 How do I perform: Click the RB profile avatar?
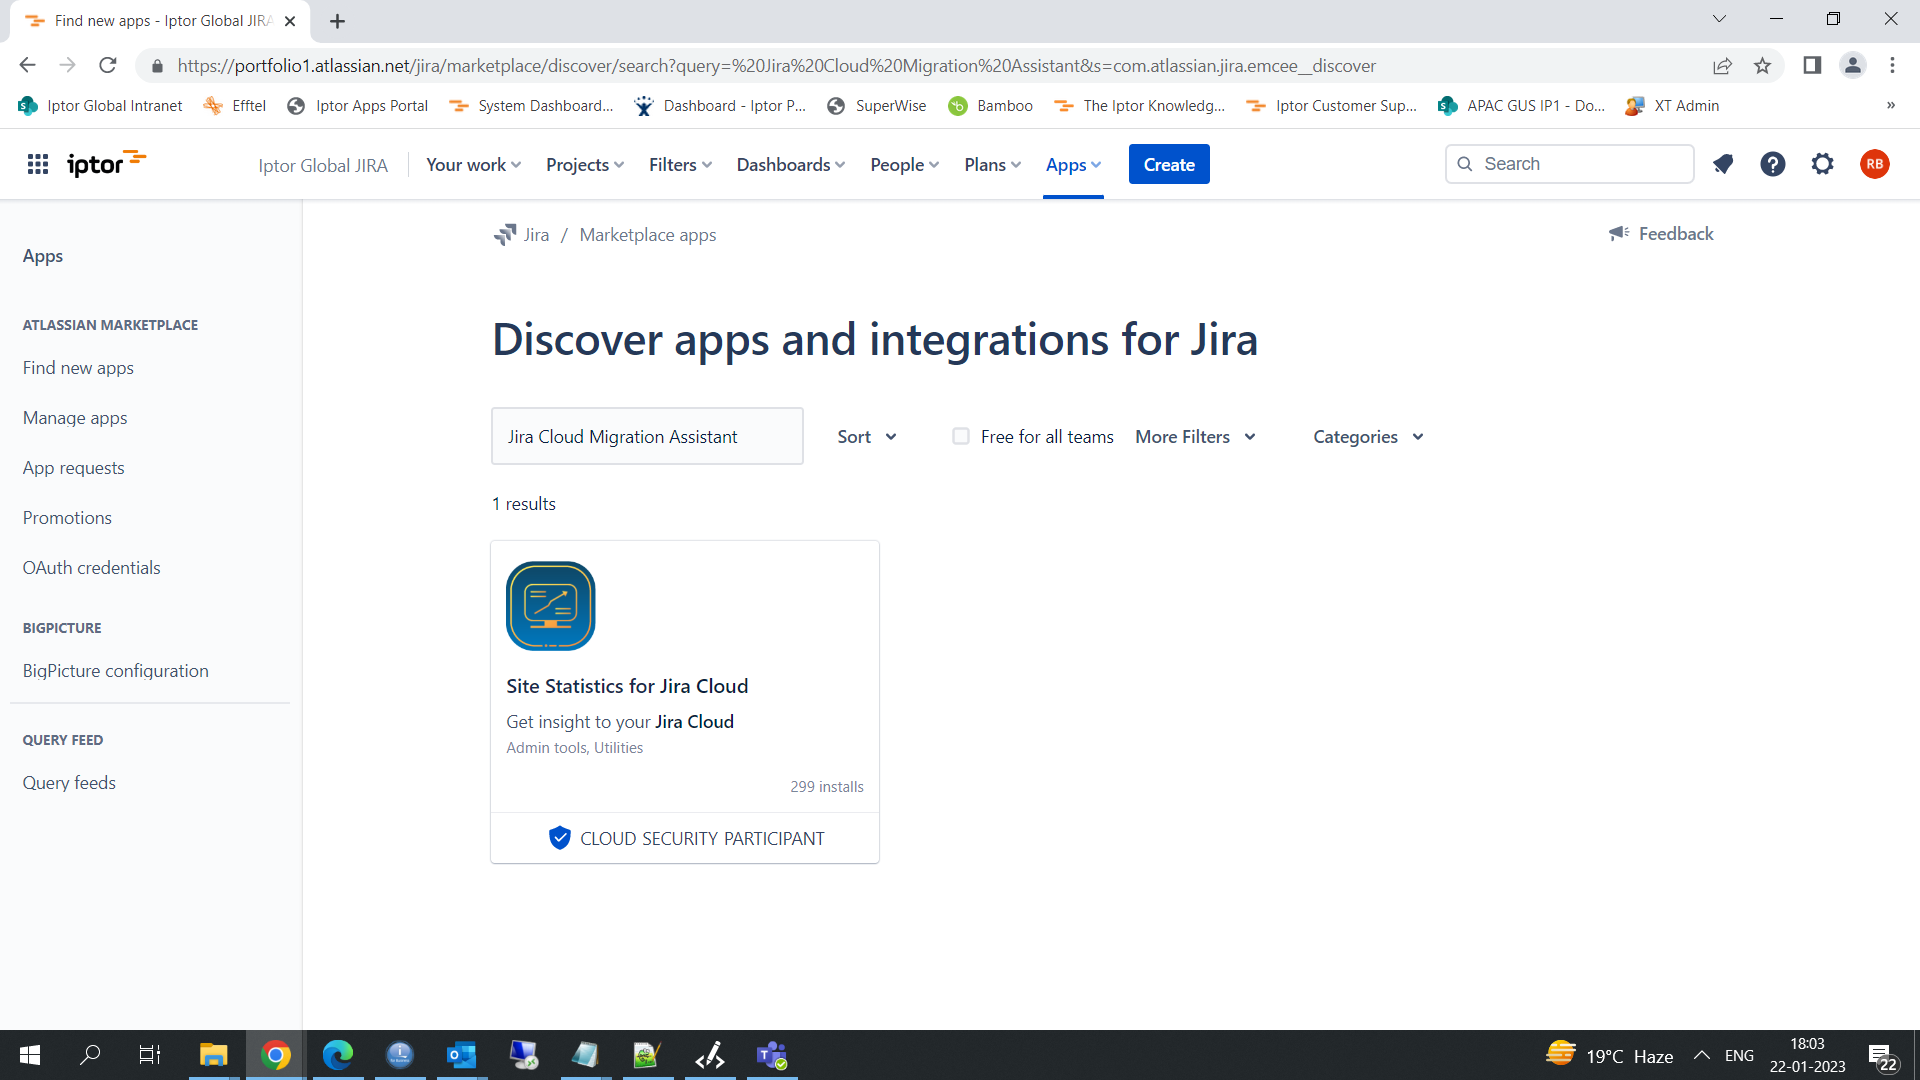click(x=1876, y=164)
